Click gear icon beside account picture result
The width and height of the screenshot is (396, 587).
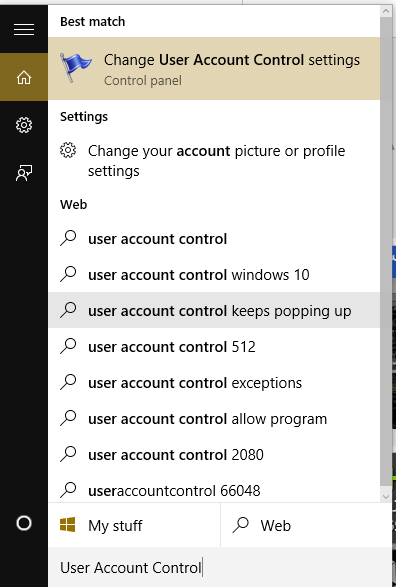[68, 151]
